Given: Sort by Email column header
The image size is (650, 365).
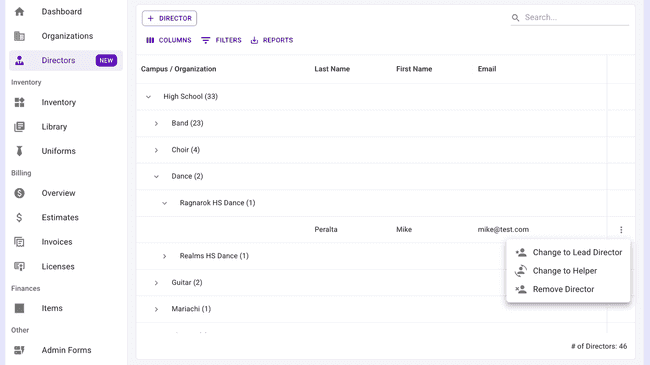Looking at the screenshot, I should [487, 69].
